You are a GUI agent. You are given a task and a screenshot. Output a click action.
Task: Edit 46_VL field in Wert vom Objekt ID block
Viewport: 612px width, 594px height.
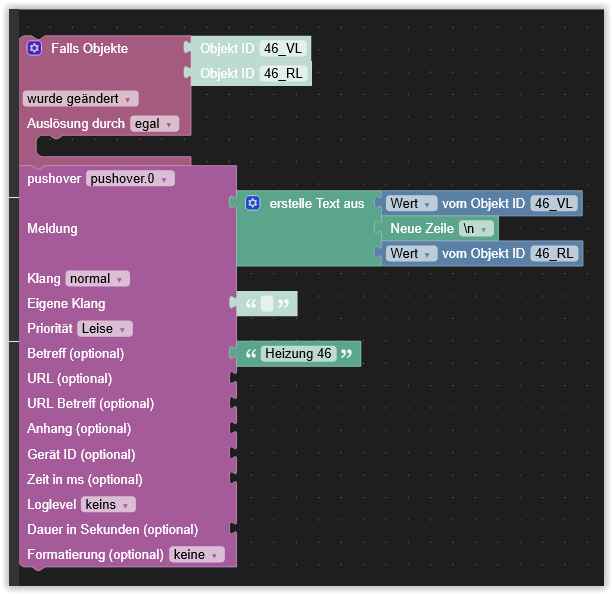click(x=554, y=203)
